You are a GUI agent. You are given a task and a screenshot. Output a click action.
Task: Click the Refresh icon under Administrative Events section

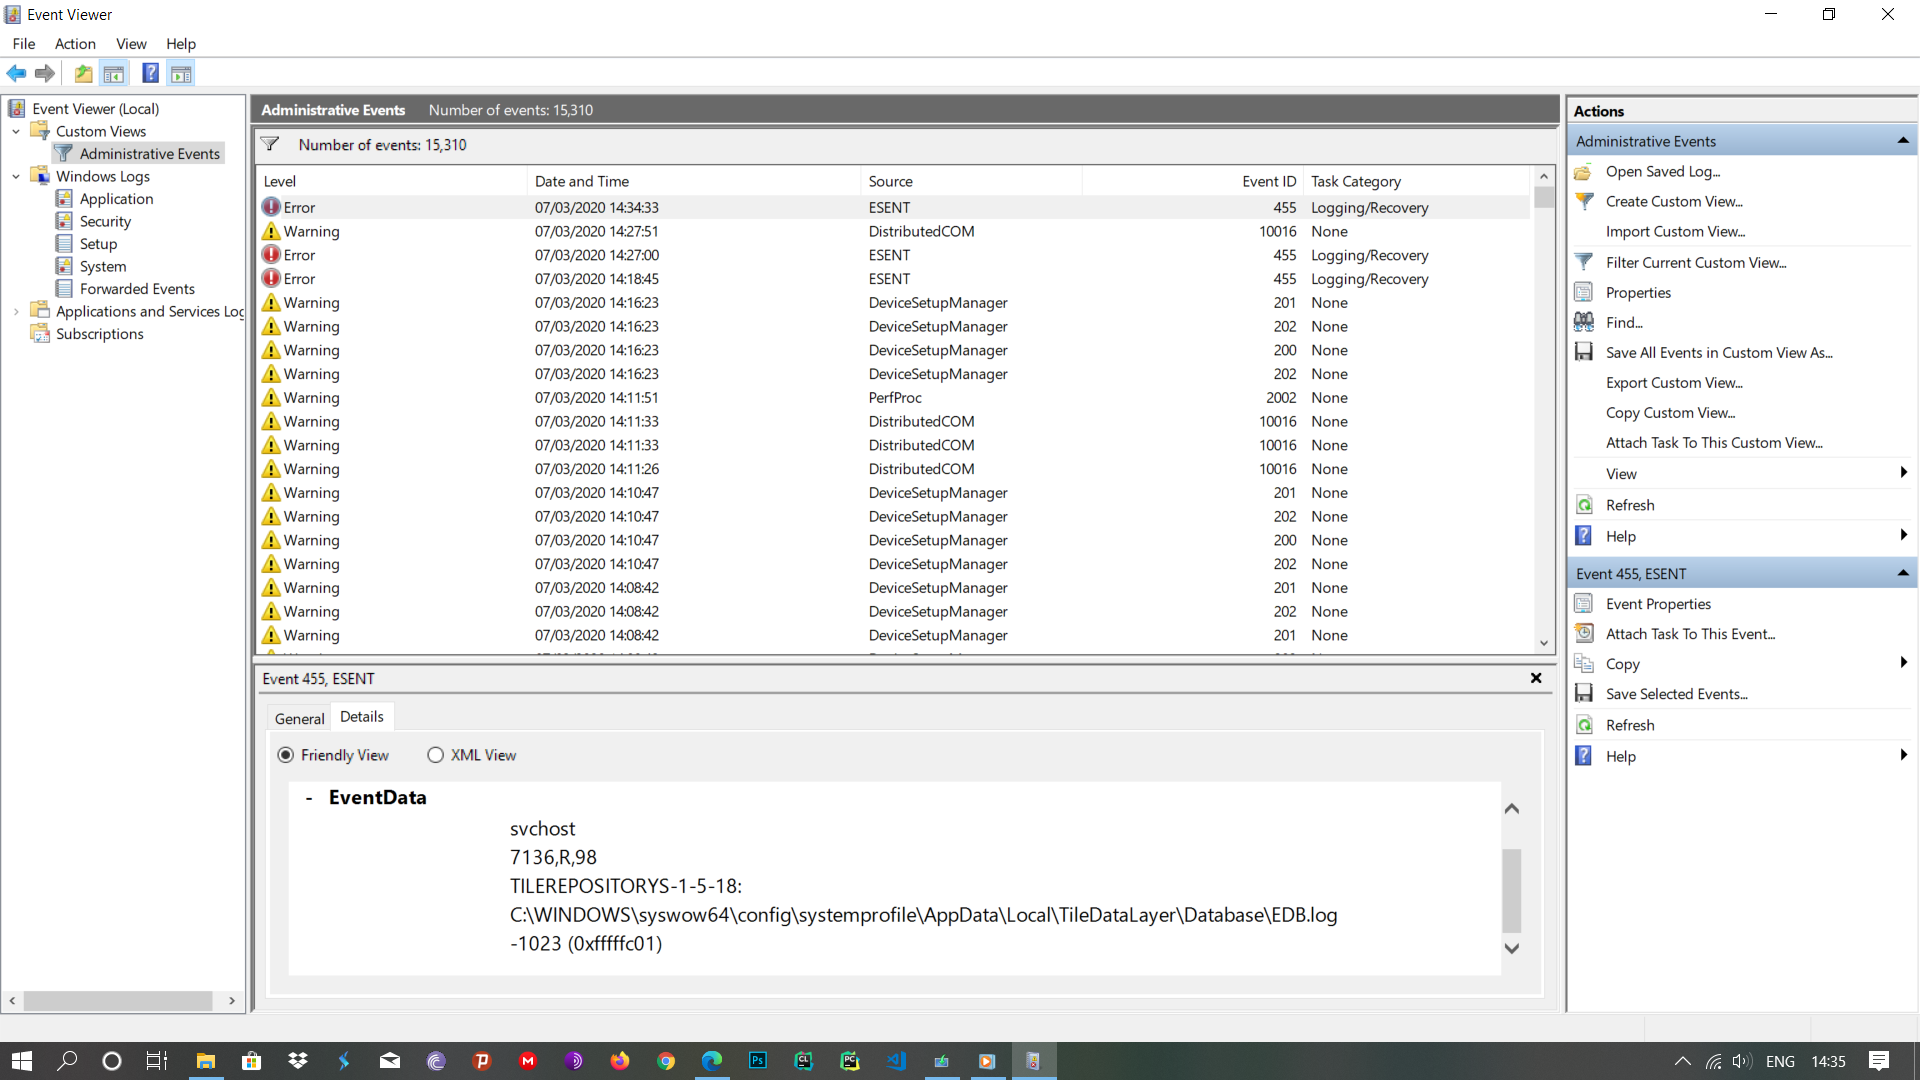pyautogui.click(x=1584, y=505)
